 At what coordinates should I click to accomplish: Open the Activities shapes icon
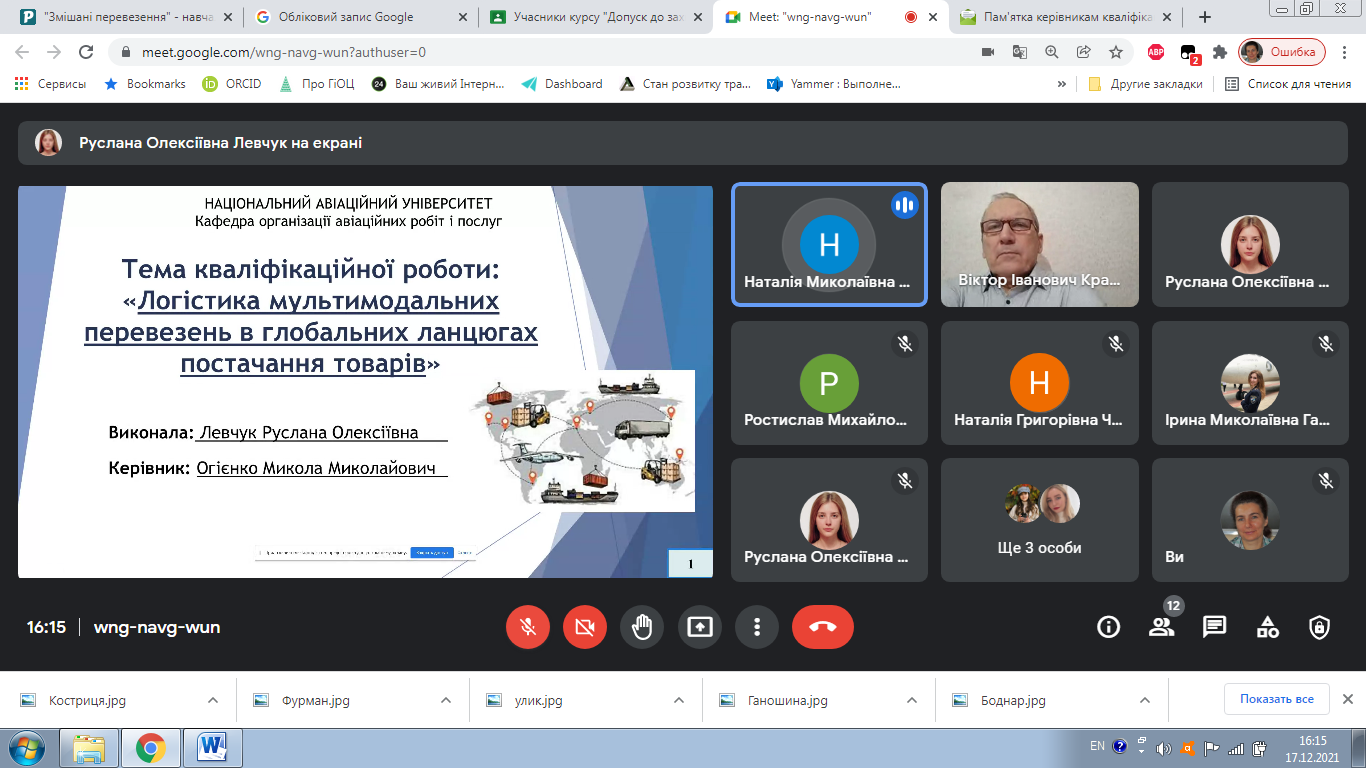coord(1267,627)
